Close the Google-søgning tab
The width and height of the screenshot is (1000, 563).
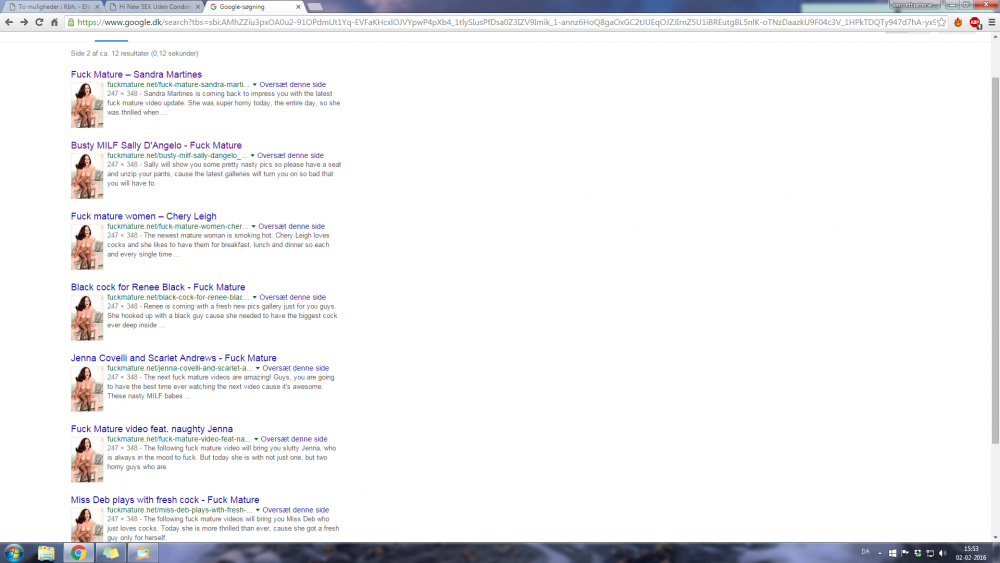coord(298,7)
